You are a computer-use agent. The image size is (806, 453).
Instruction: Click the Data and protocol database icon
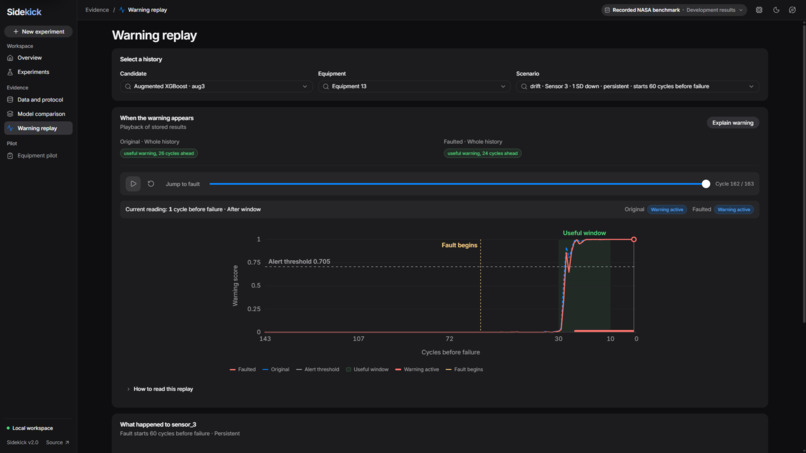click(10, 100)
